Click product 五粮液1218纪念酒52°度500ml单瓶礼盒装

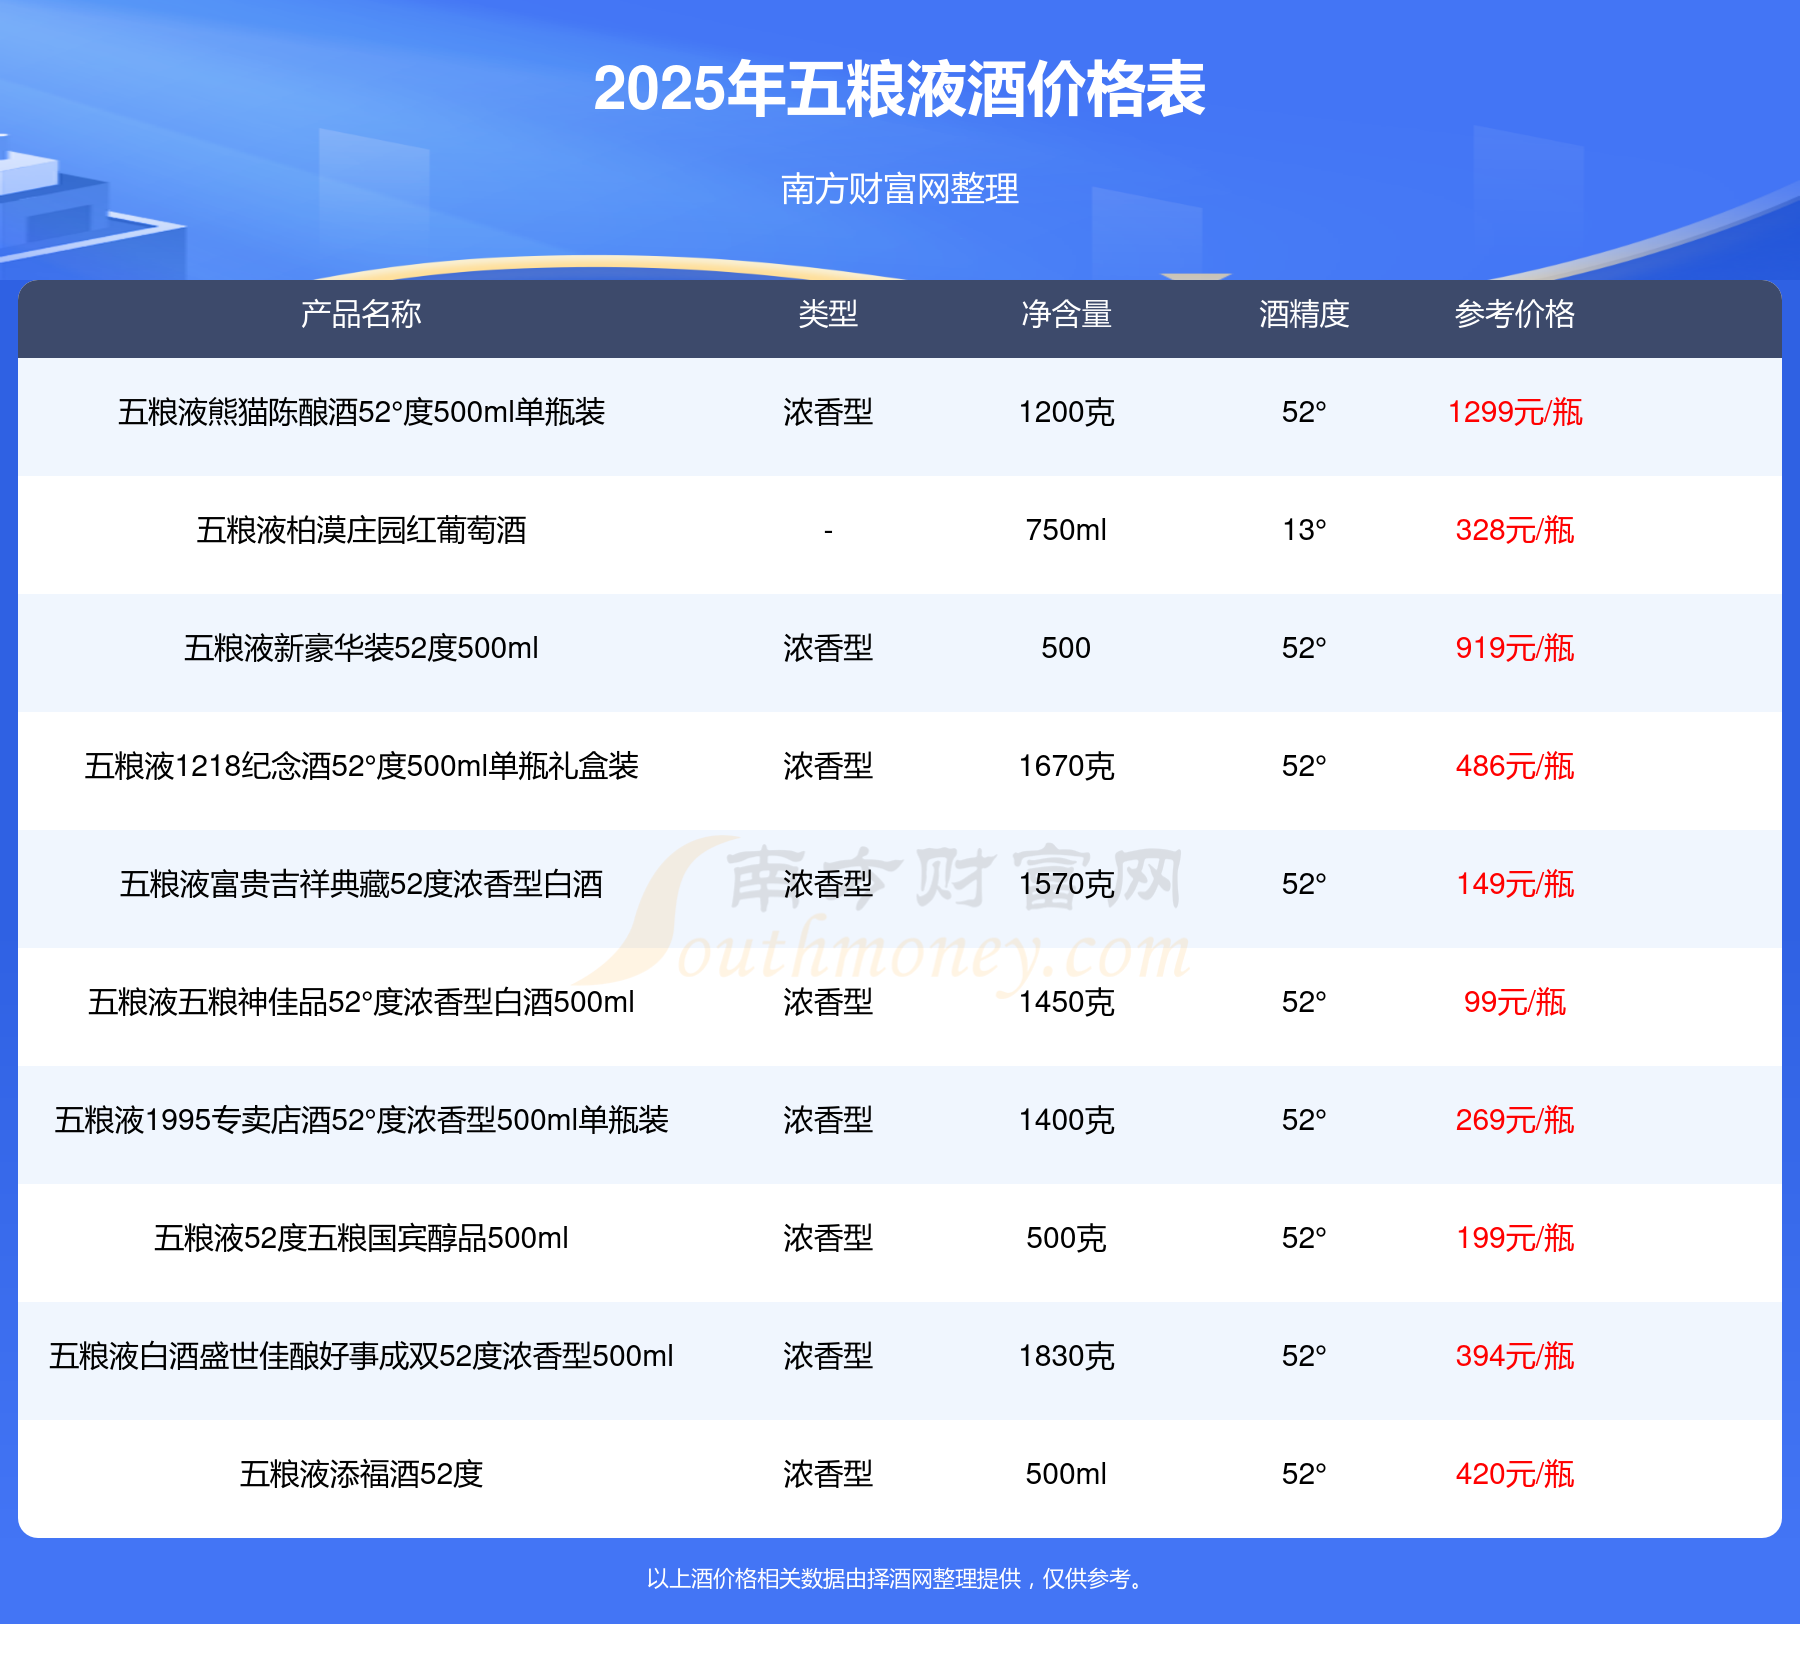coord(361,766)
